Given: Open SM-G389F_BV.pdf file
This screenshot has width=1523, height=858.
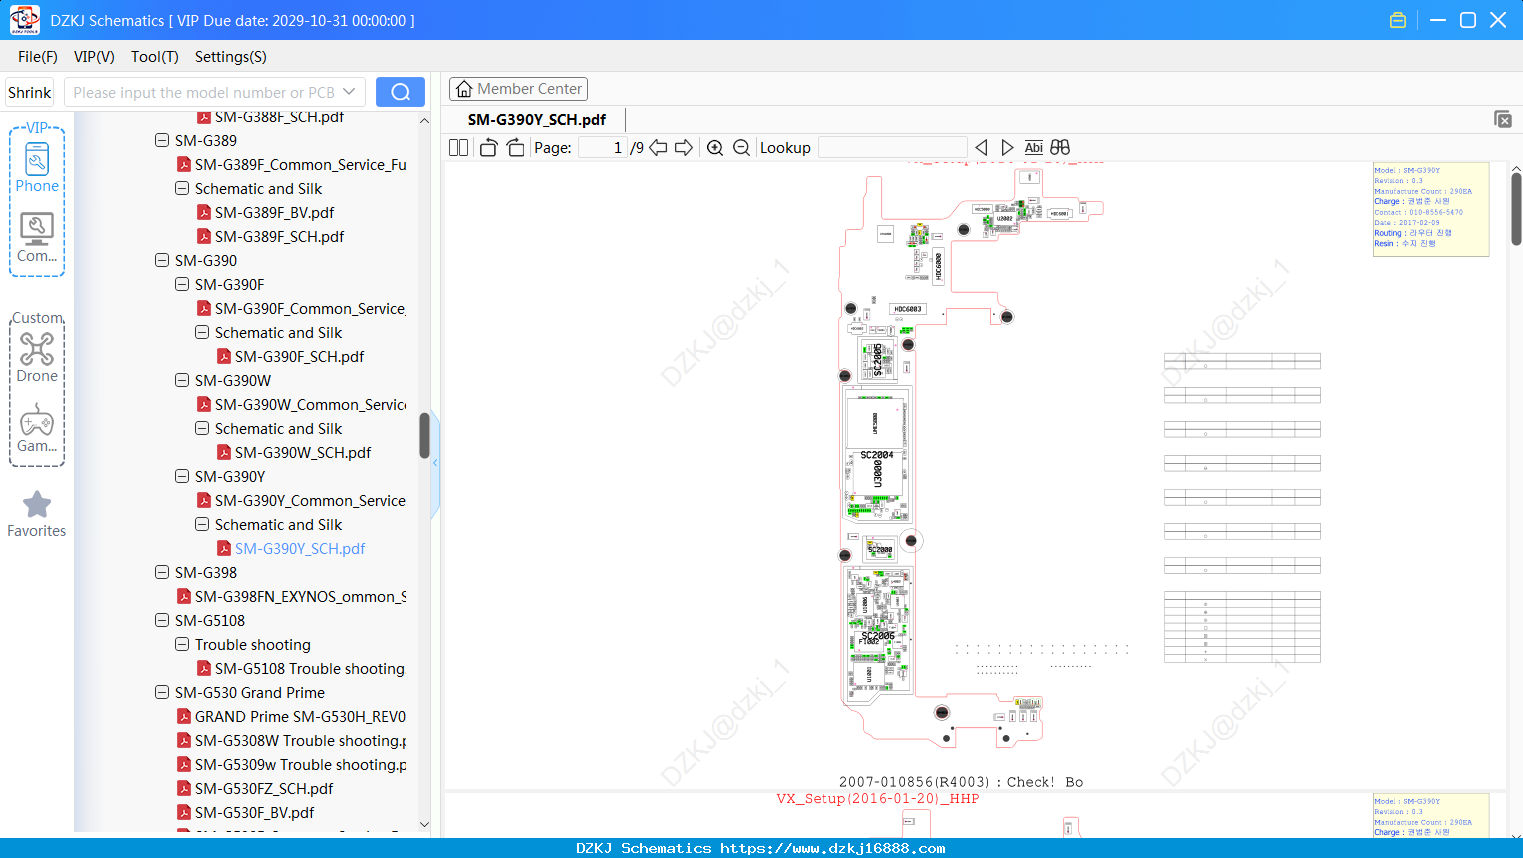Looking at the screenshot, I should (265, 212).
